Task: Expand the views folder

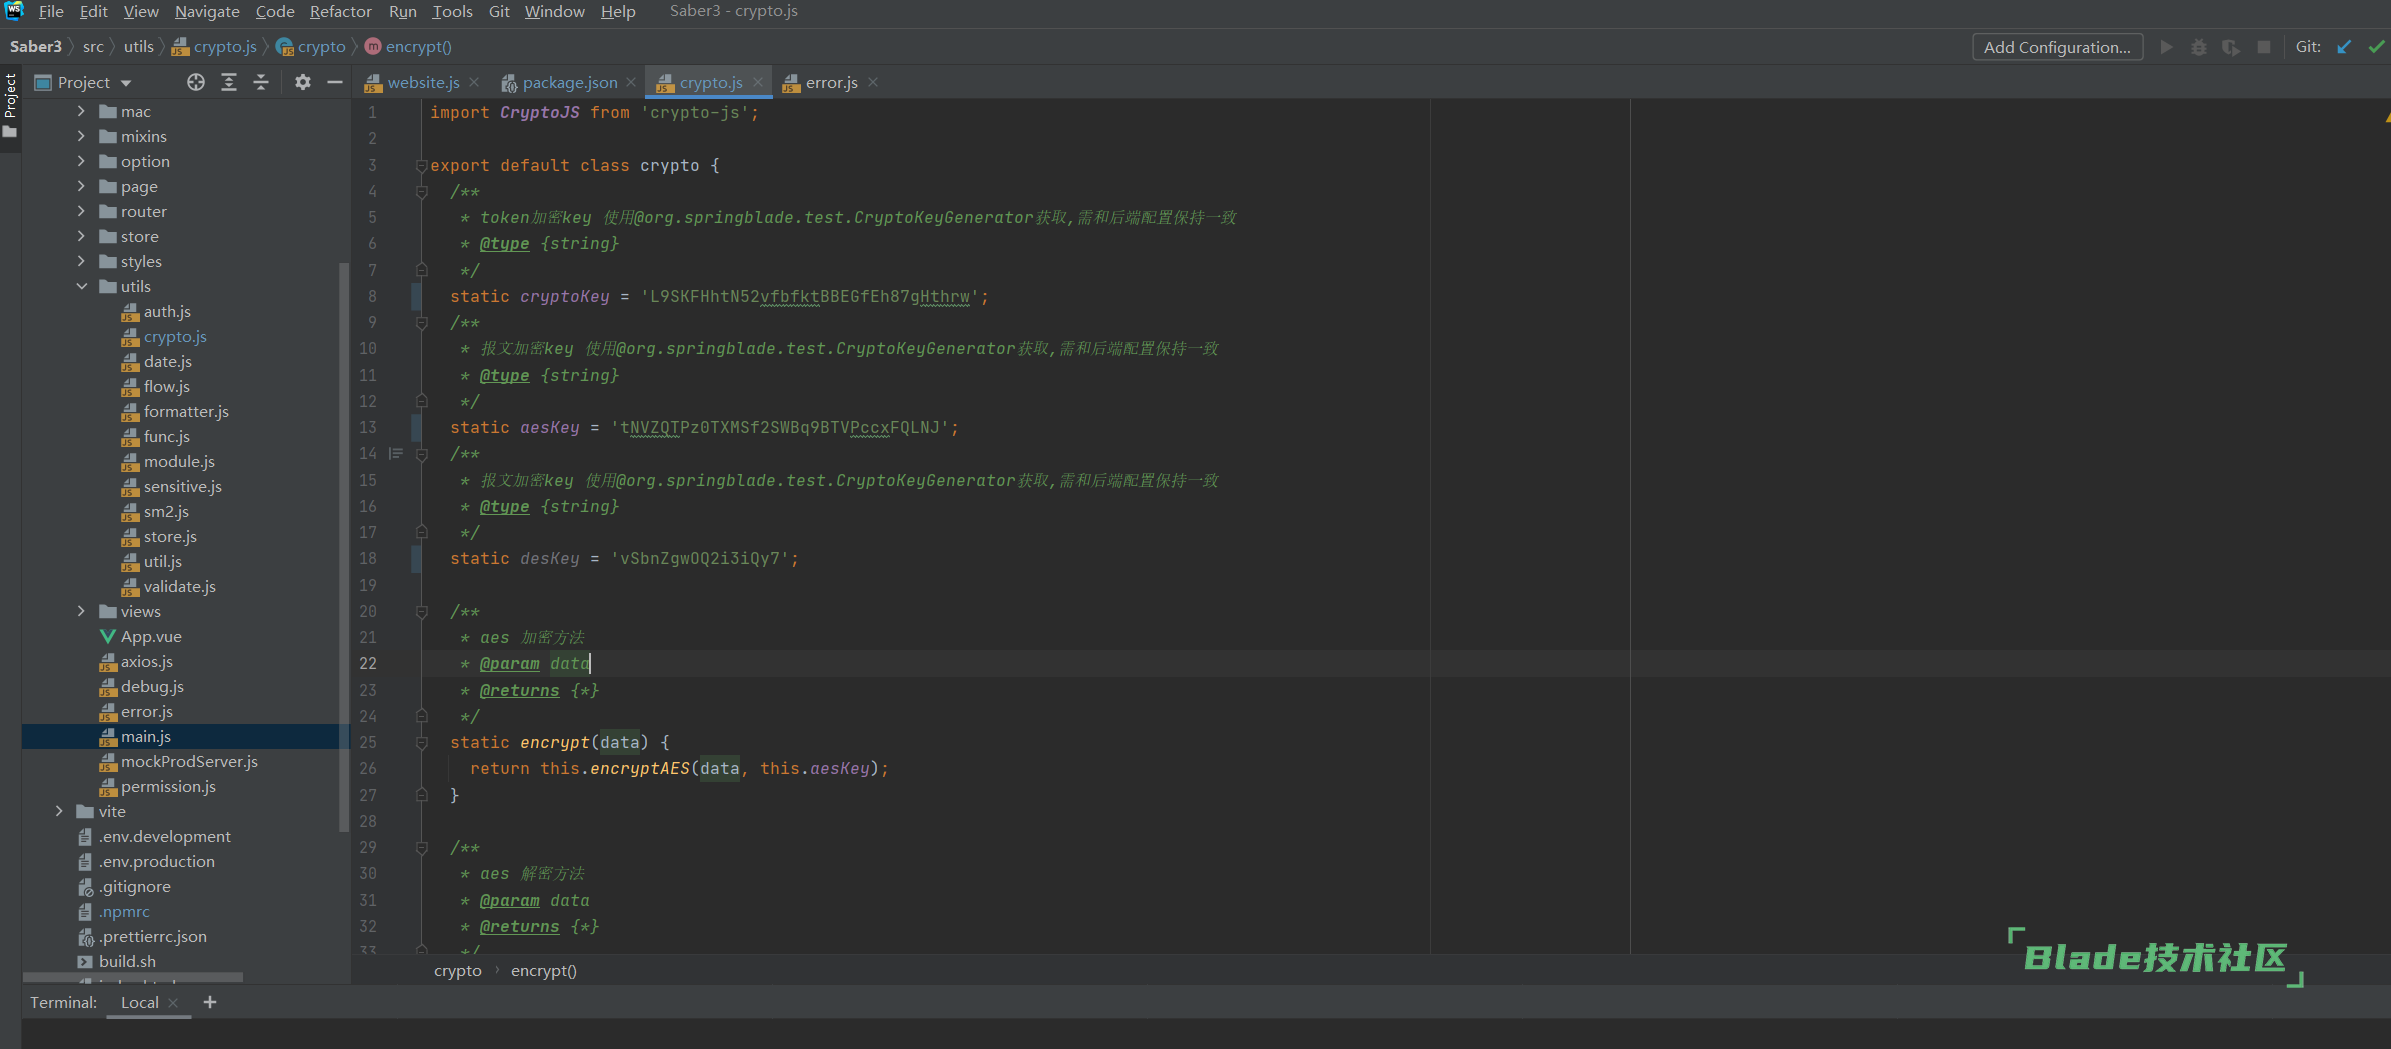Action: 82,612
